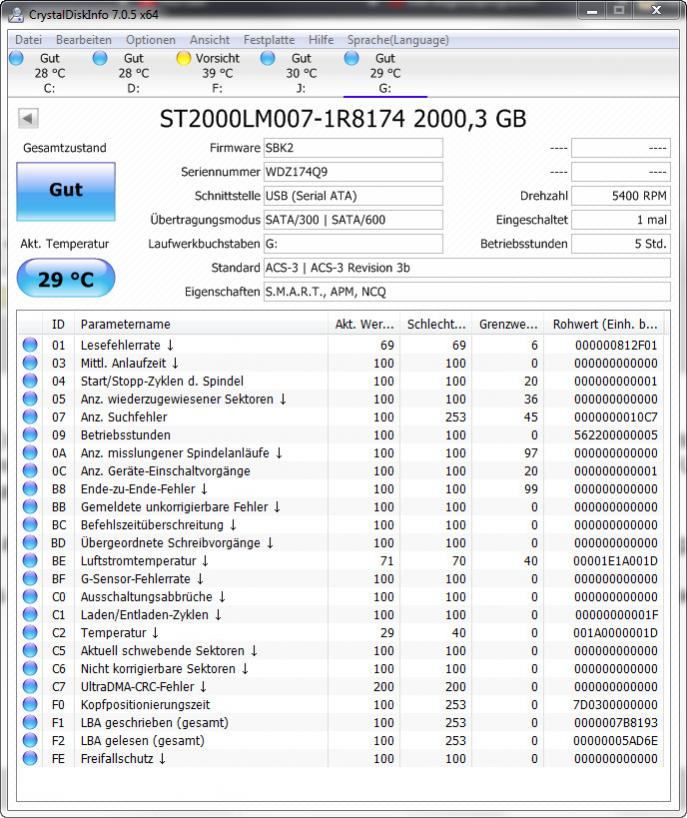Click the previous disk arrow button

click(x=28, y=118)
